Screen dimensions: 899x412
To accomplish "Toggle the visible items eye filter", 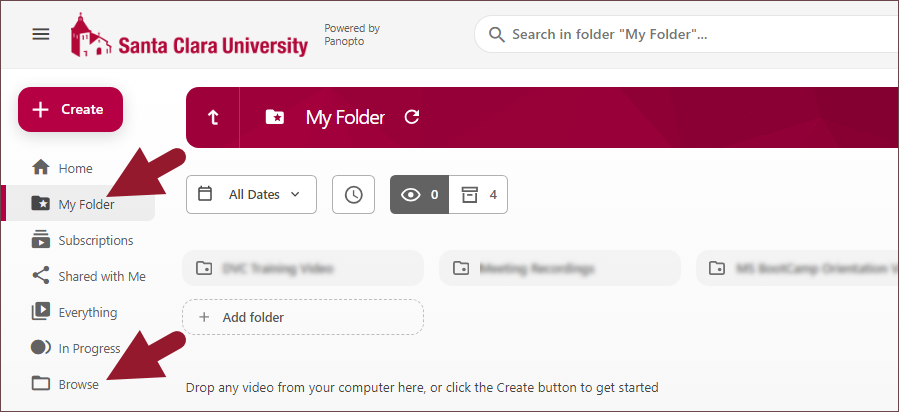I will [x=420, y=195].
